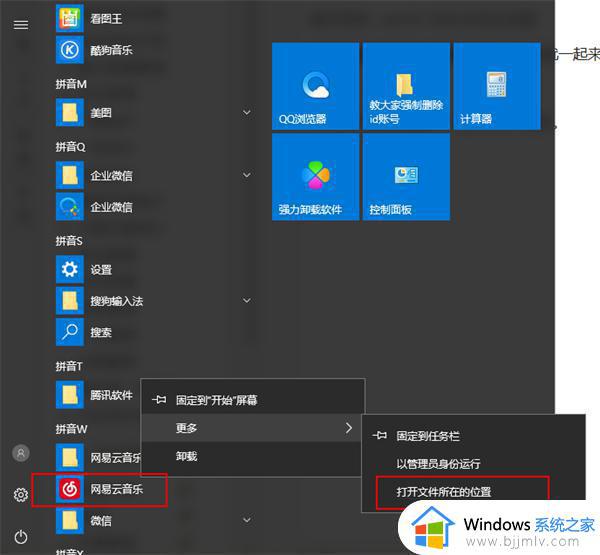Viewport: 600px width, 555px height.
Task: Open the 微信 folder icon
Action: coord(70,520)
